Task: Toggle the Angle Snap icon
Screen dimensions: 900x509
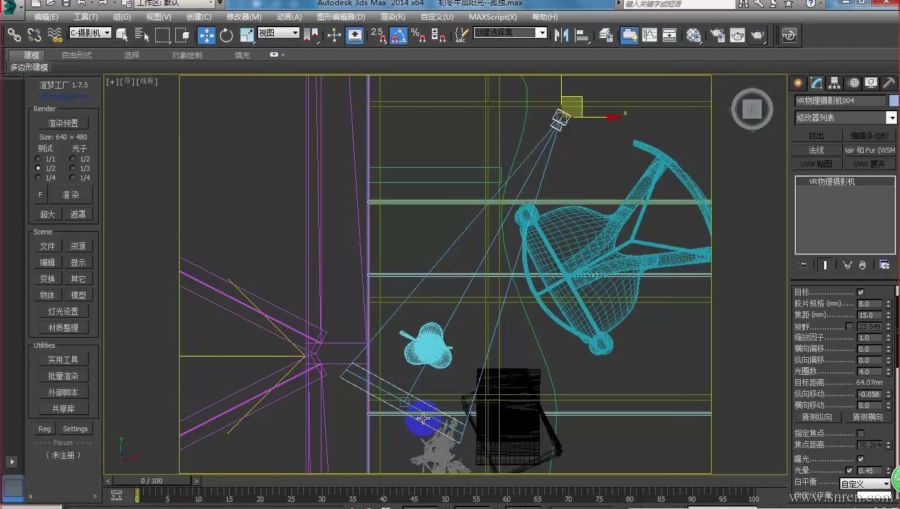Action: tap(398, 35)
